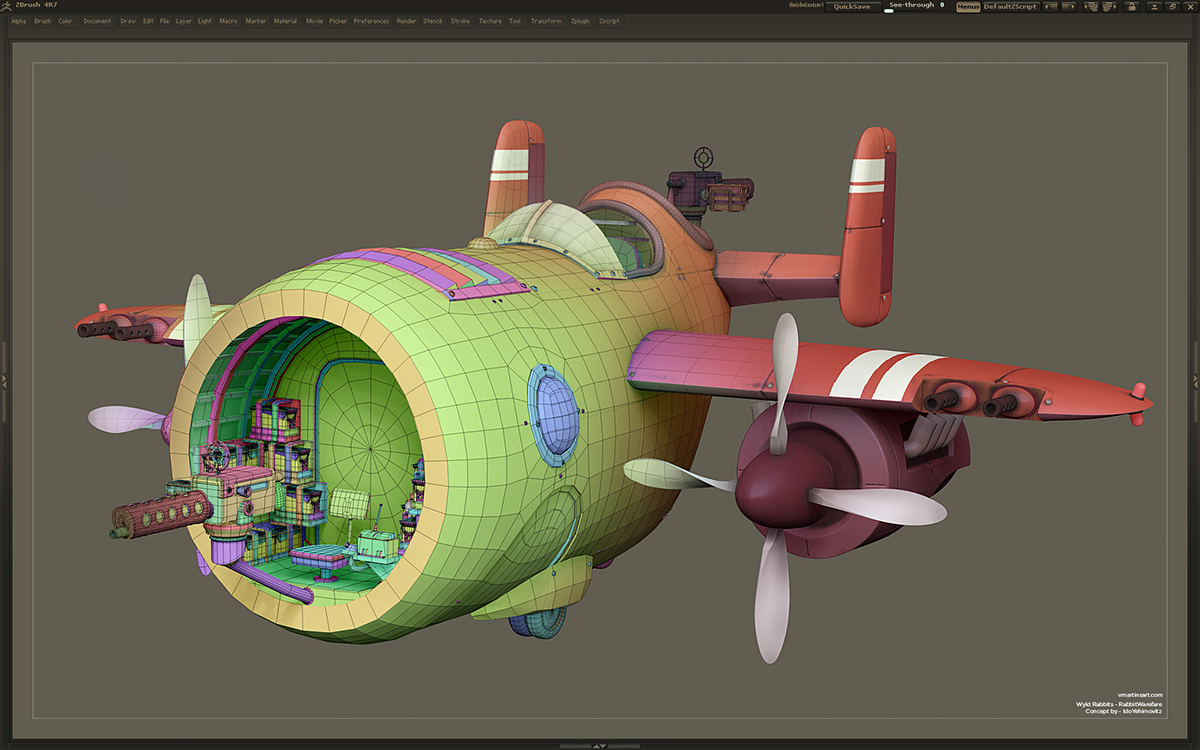Load previous UI colors icon
The width and height of the screenshot is (1200, 750).
click(1050, 6)
